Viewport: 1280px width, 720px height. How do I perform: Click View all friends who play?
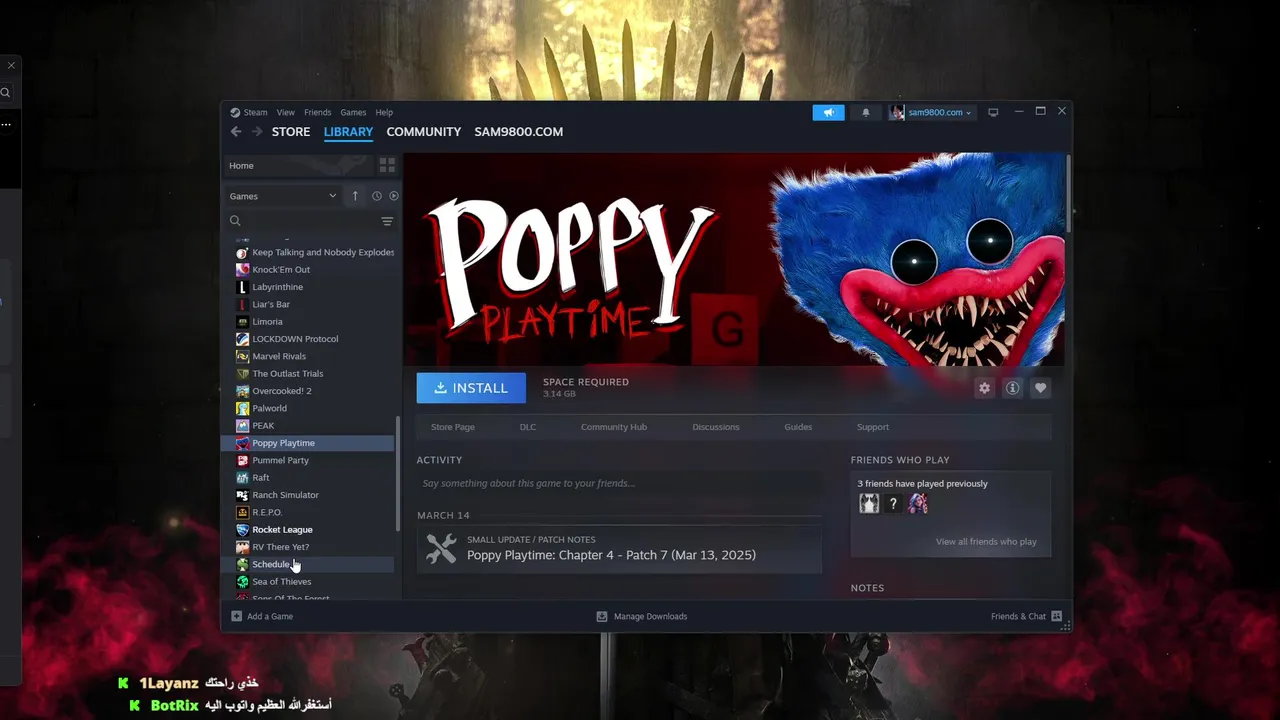click(986, 542)
